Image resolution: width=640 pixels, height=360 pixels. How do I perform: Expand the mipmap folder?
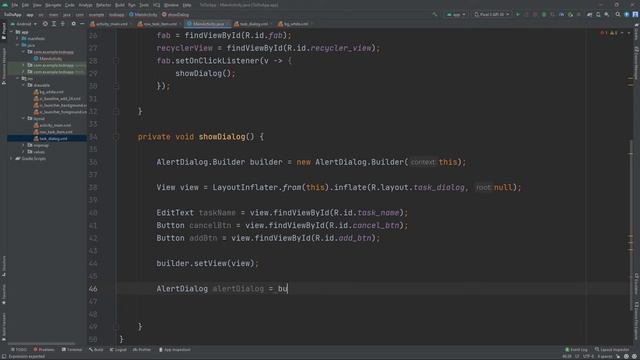click(x=24, y=145)
